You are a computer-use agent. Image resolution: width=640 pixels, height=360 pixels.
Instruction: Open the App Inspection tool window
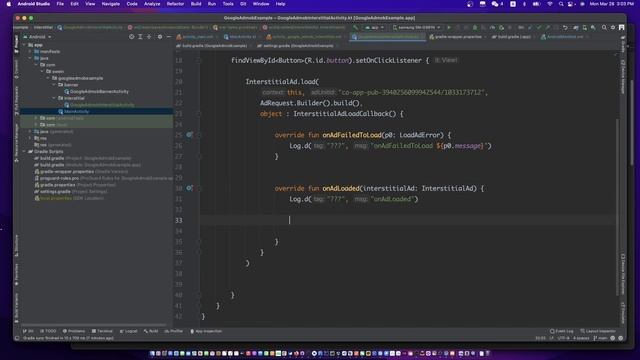[x=206, y=331]
